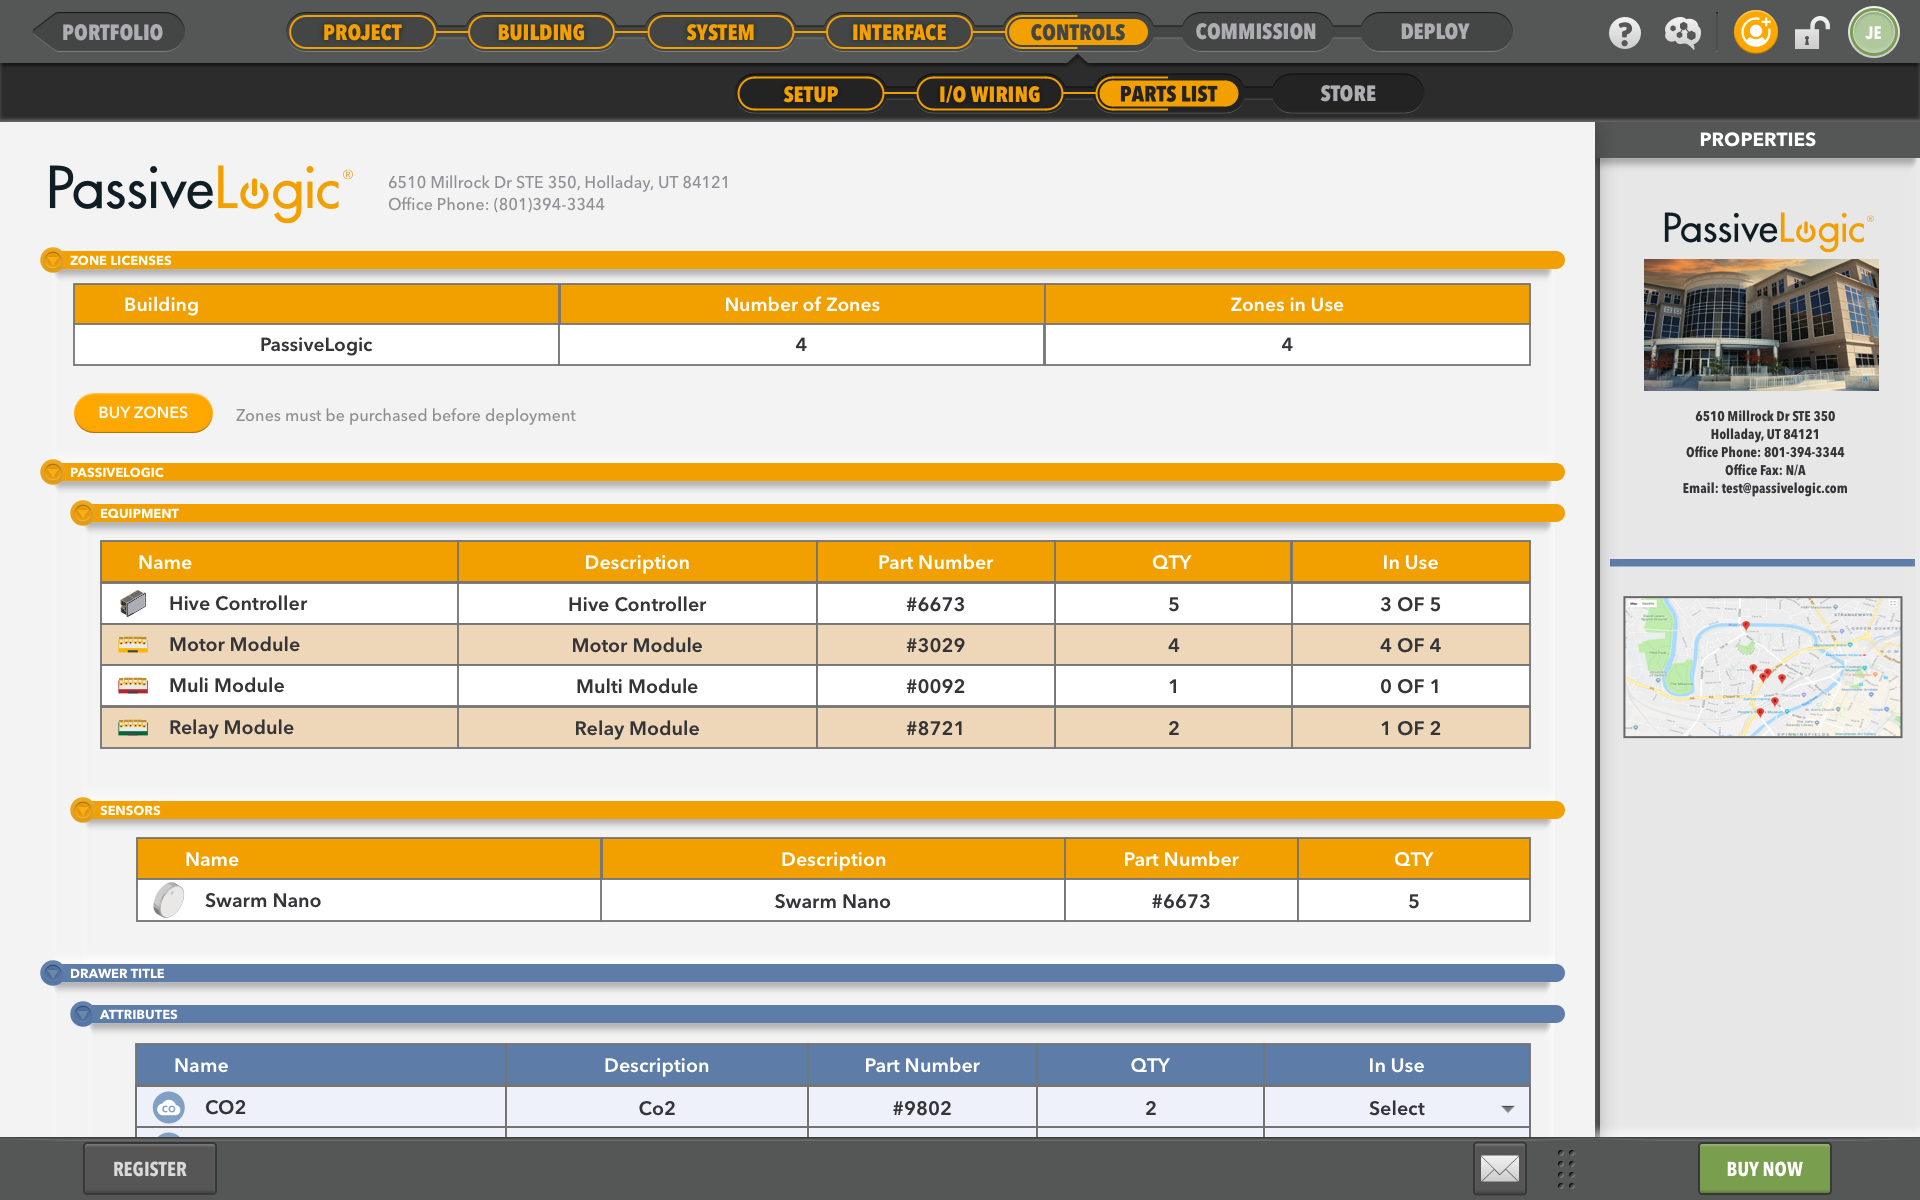
Task: Click the green Buy Now button
Action: (x=1764, y=1168)
